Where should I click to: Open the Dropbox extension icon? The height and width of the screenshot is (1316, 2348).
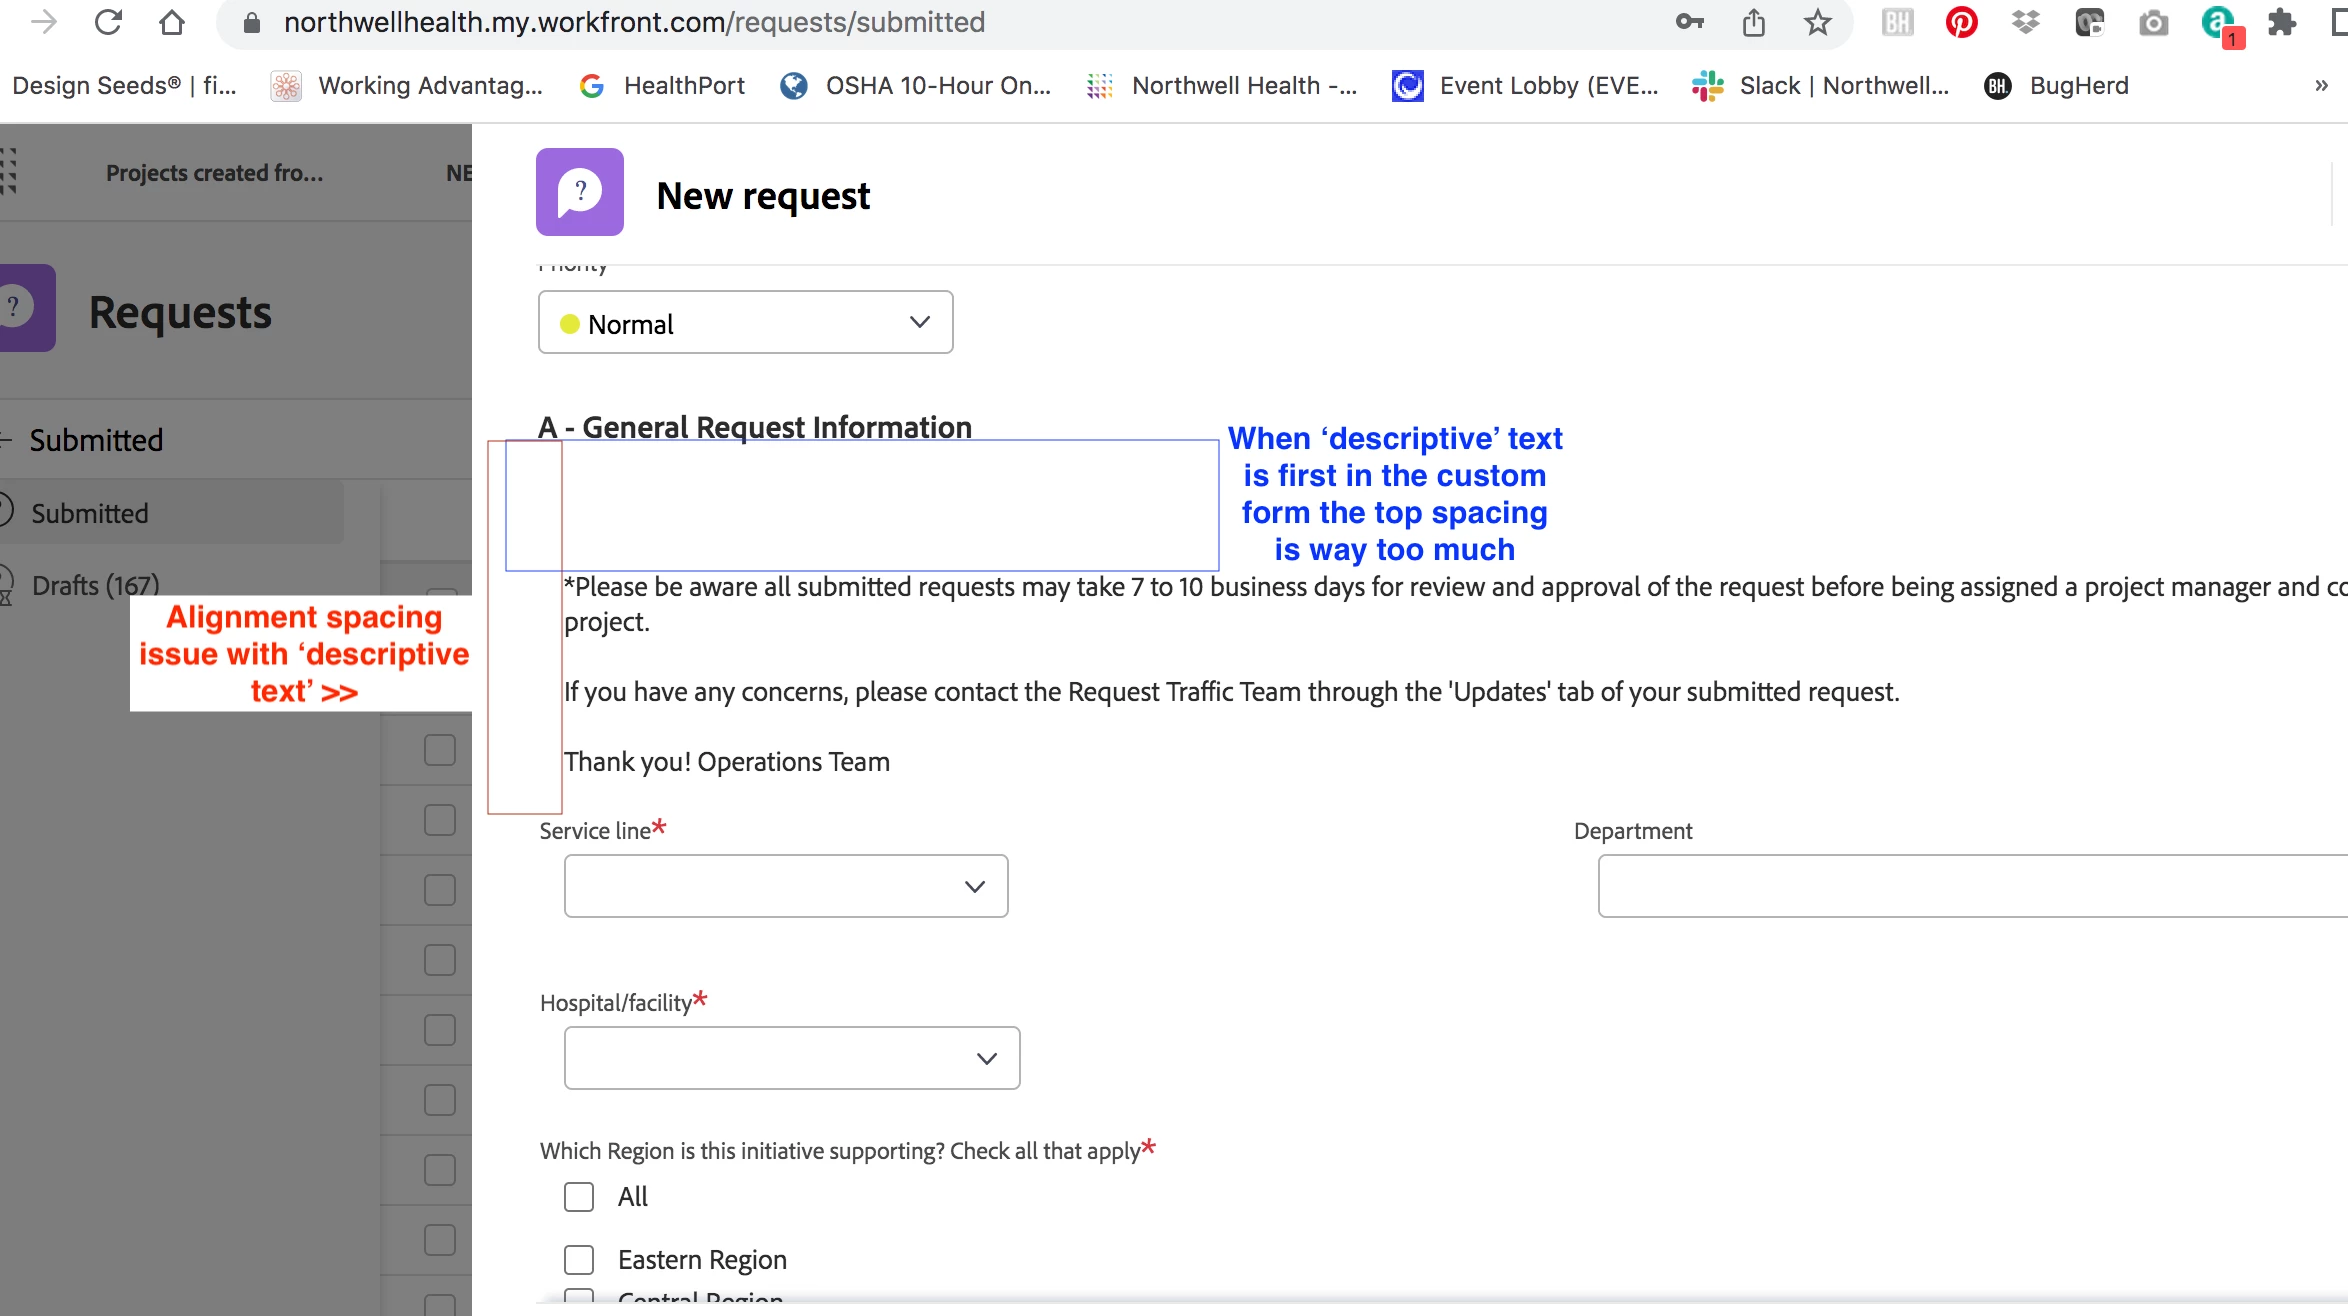(2025, 22)
